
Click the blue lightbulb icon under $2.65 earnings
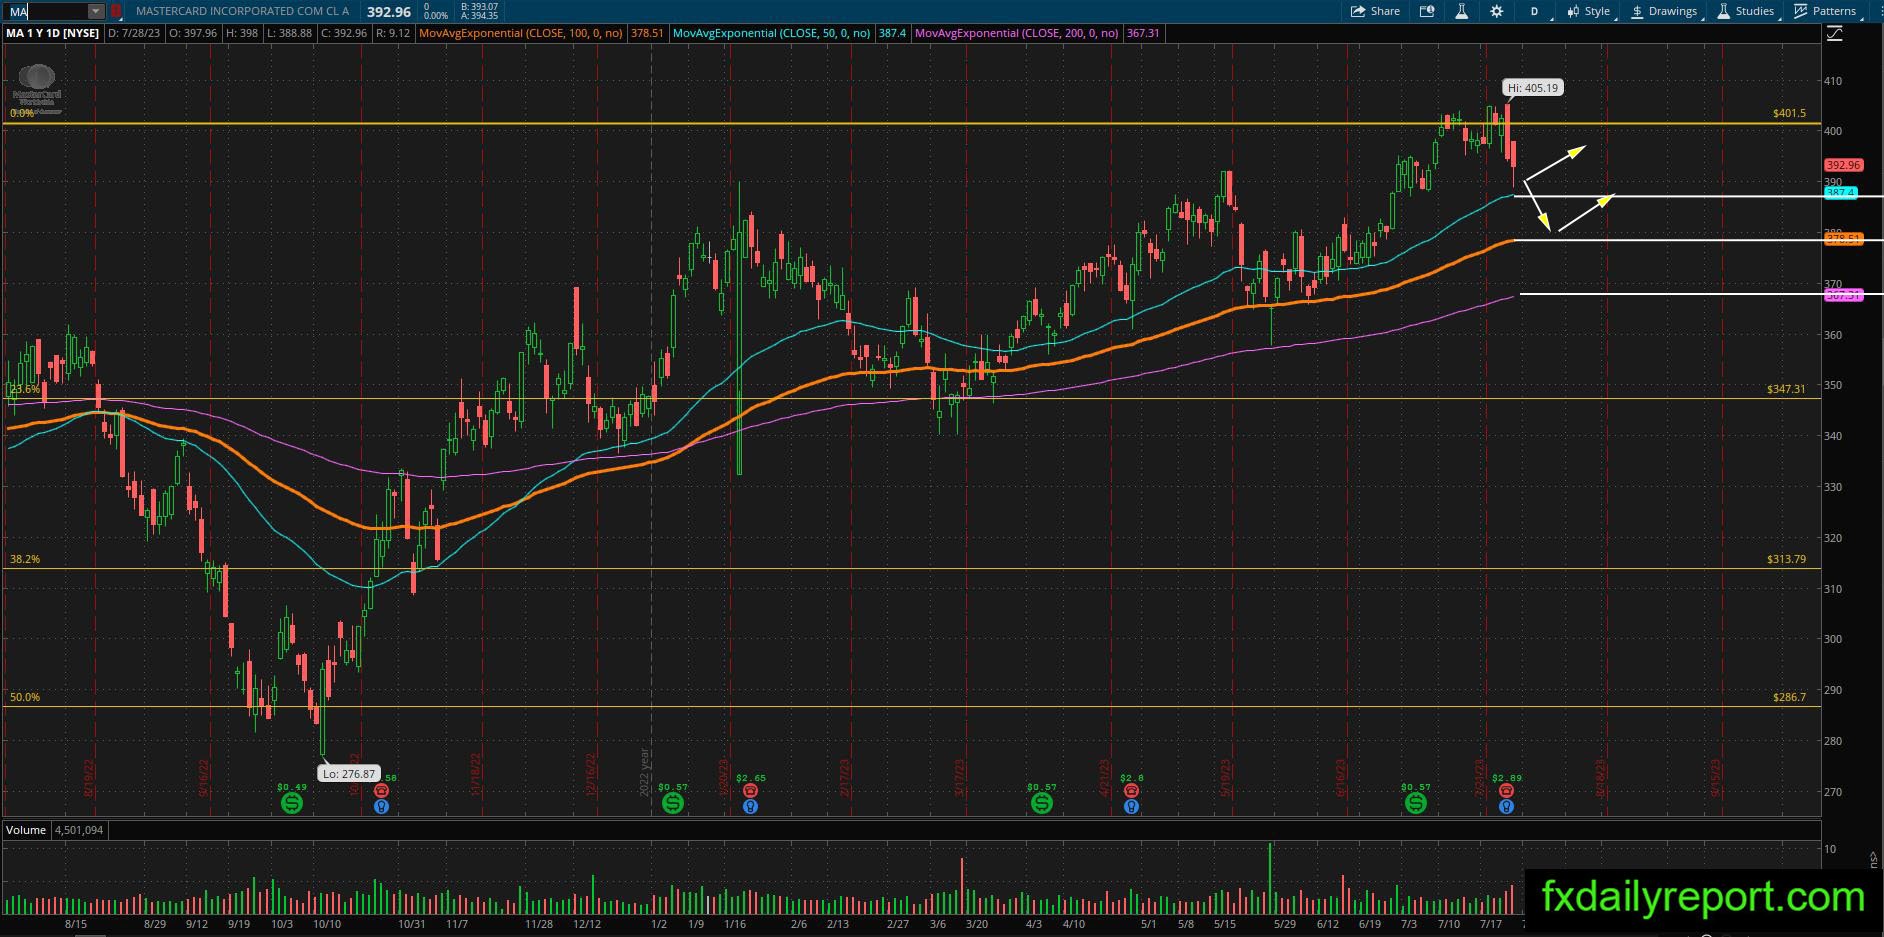[x=750, y=806]
